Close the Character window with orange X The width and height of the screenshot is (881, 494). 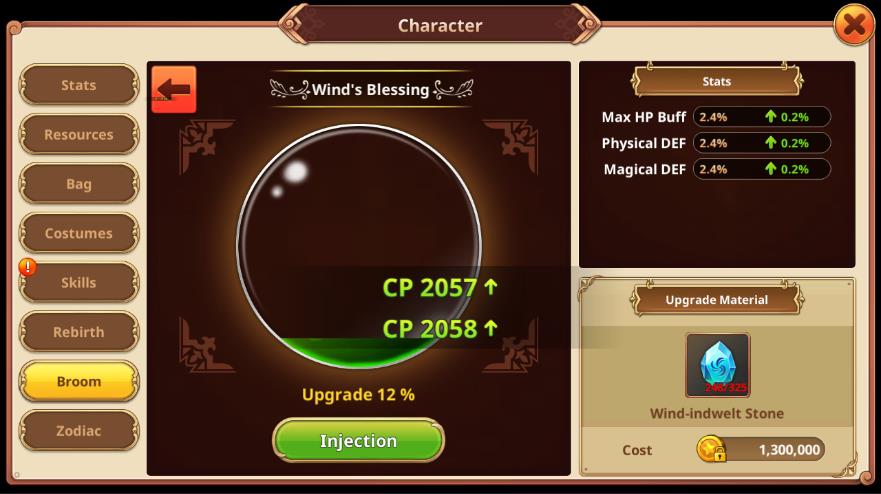[x=854, y=25]
